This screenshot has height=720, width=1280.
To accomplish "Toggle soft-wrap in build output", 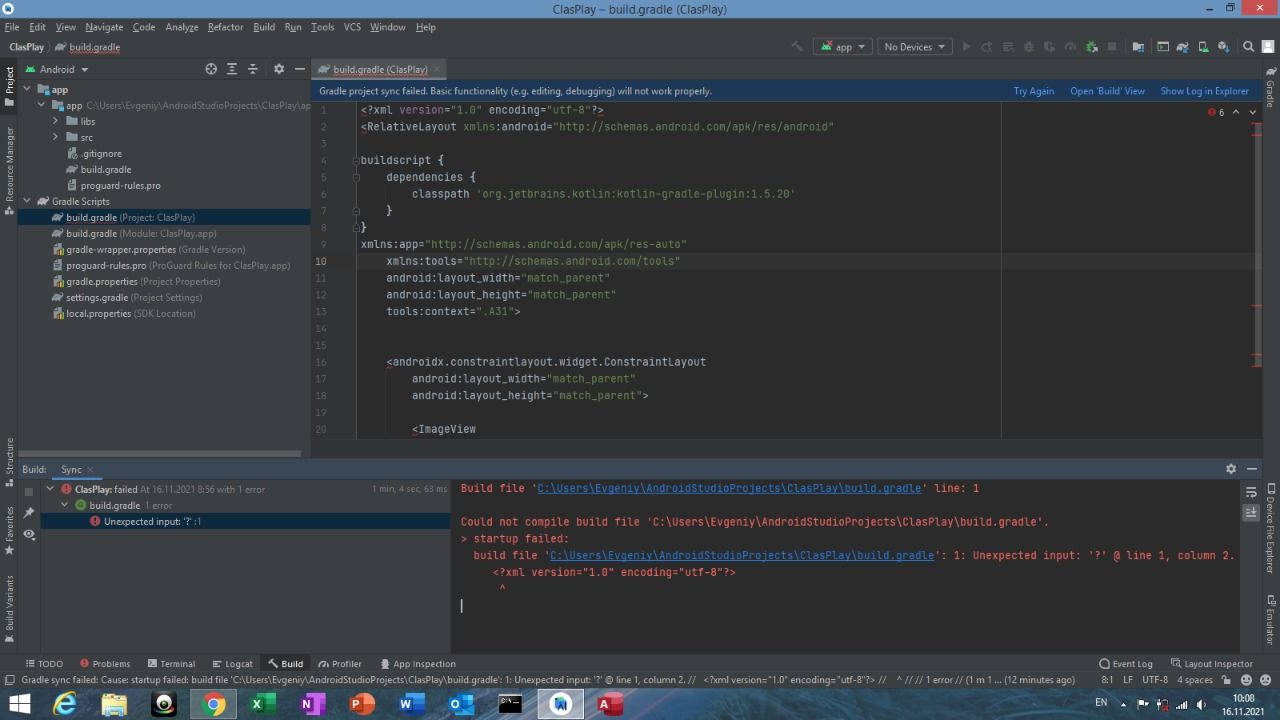I will pos(1251,492).
